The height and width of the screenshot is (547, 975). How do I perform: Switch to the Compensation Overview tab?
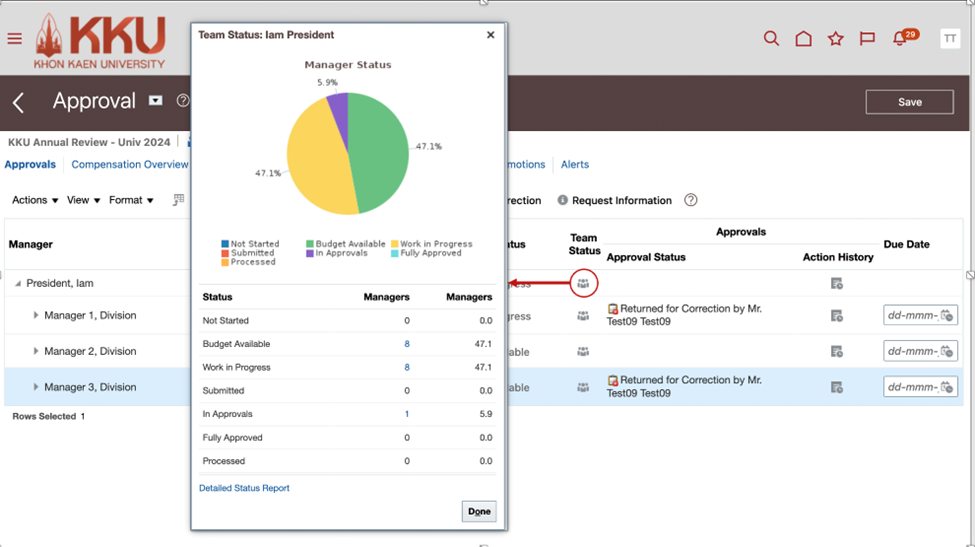[x=129, y=165]
